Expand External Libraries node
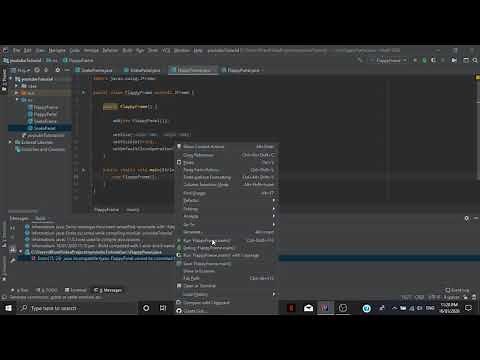Image resolution: width=480 pixels, height=360 pixels. click(x=11, y=142)
